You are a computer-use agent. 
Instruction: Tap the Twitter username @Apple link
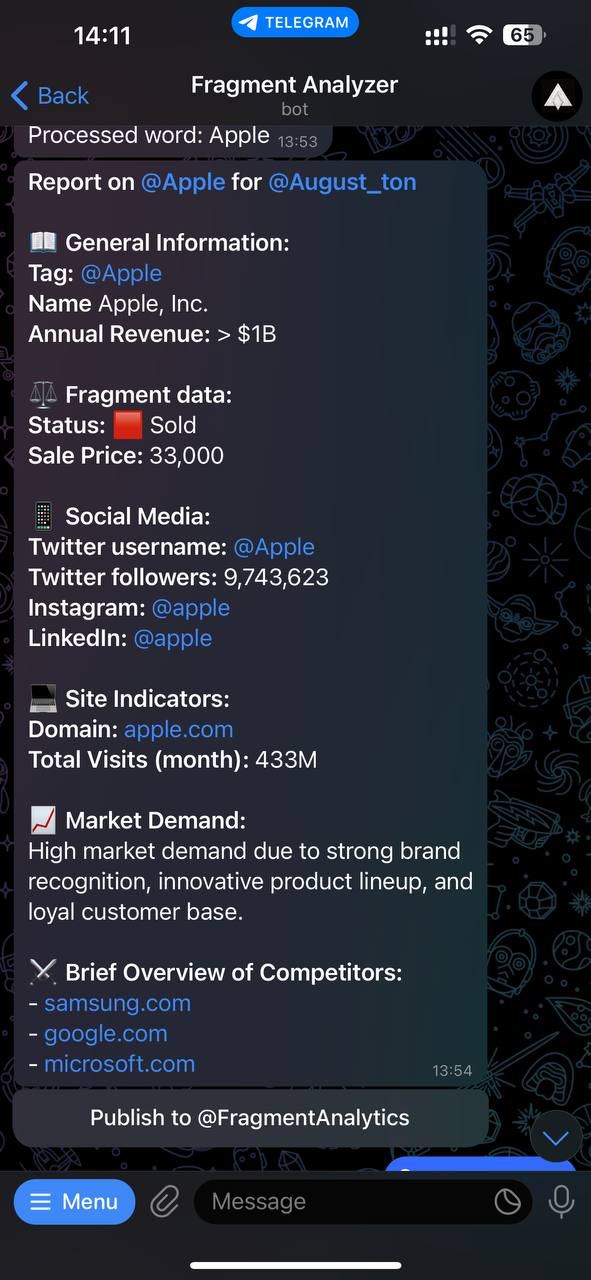click(x=274, y=547)
